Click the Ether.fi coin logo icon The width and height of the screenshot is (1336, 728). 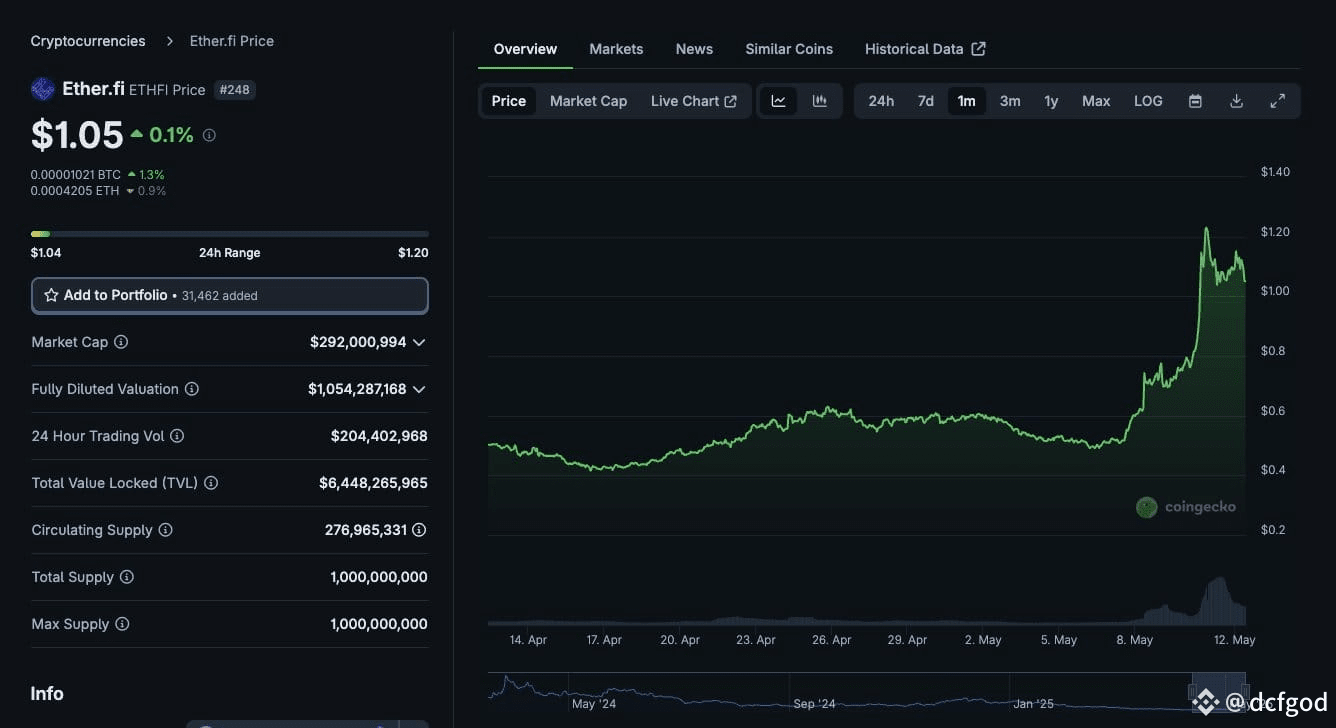point(43,89)
